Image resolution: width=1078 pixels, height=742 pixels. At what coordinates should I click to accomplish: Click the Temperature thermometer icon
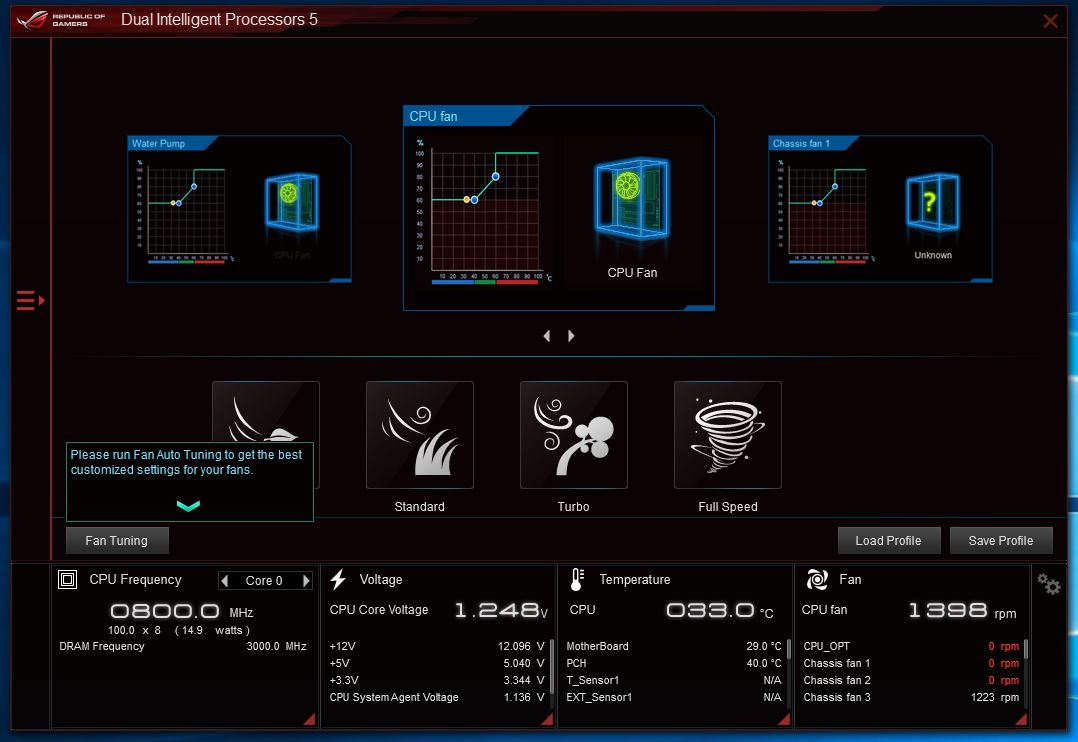tap(577, 579)
